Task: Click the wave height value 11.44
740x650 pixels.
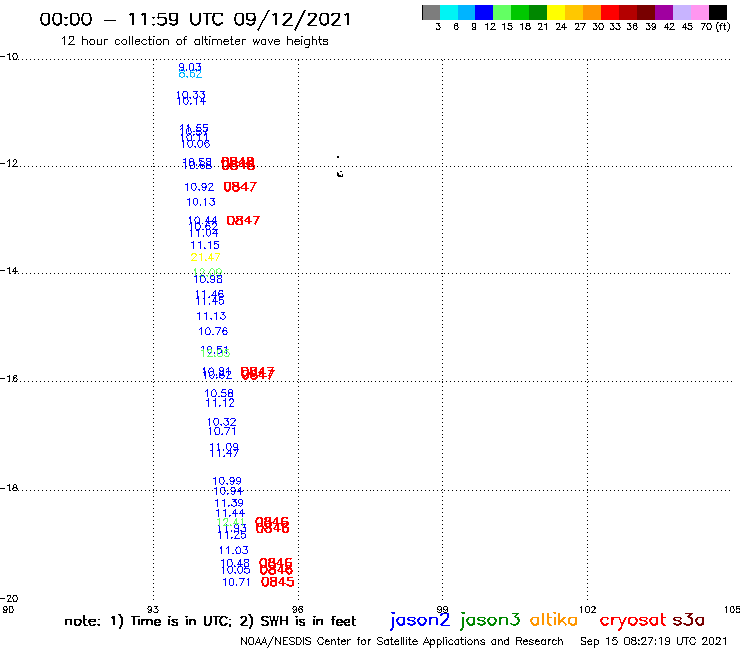Action: 230,513
